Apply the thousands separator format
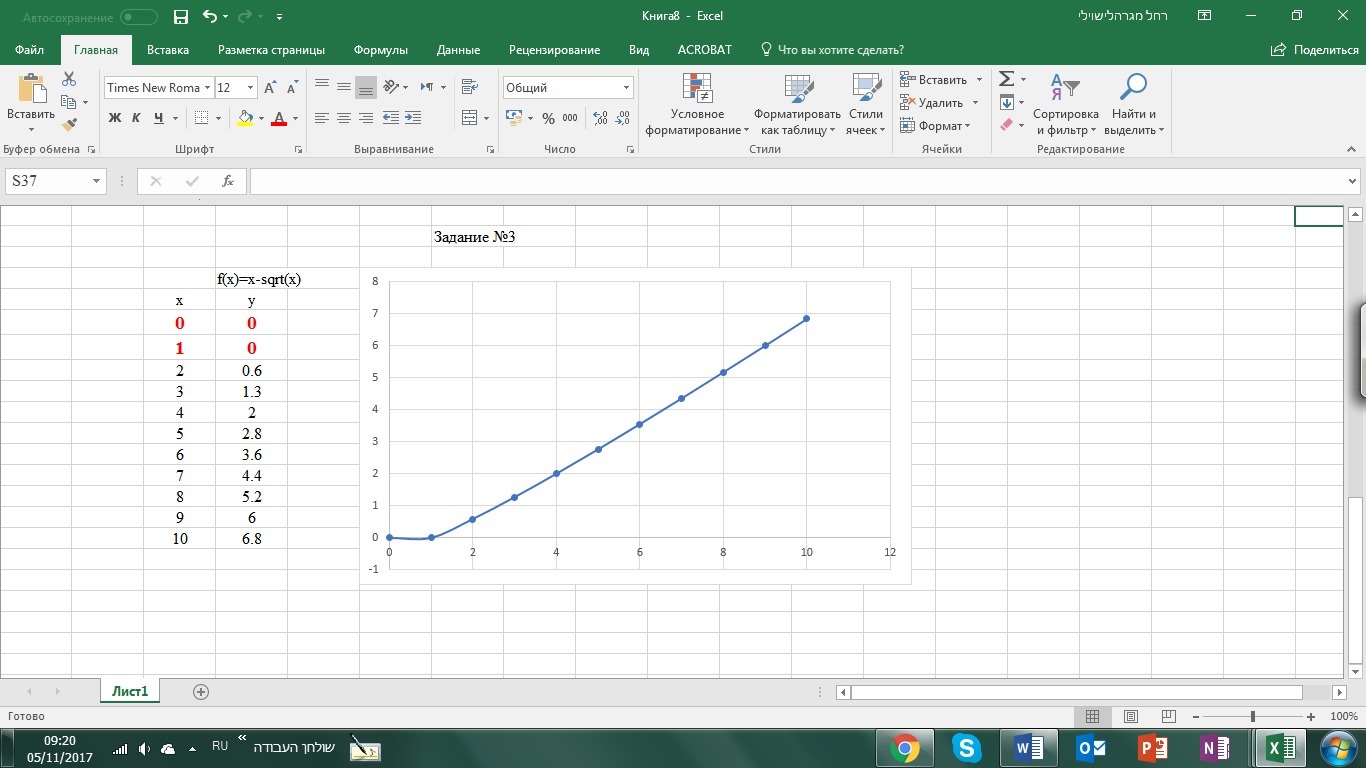This screenshot has height=768, width=1366. pyautogui.click(x=570, y=118)
